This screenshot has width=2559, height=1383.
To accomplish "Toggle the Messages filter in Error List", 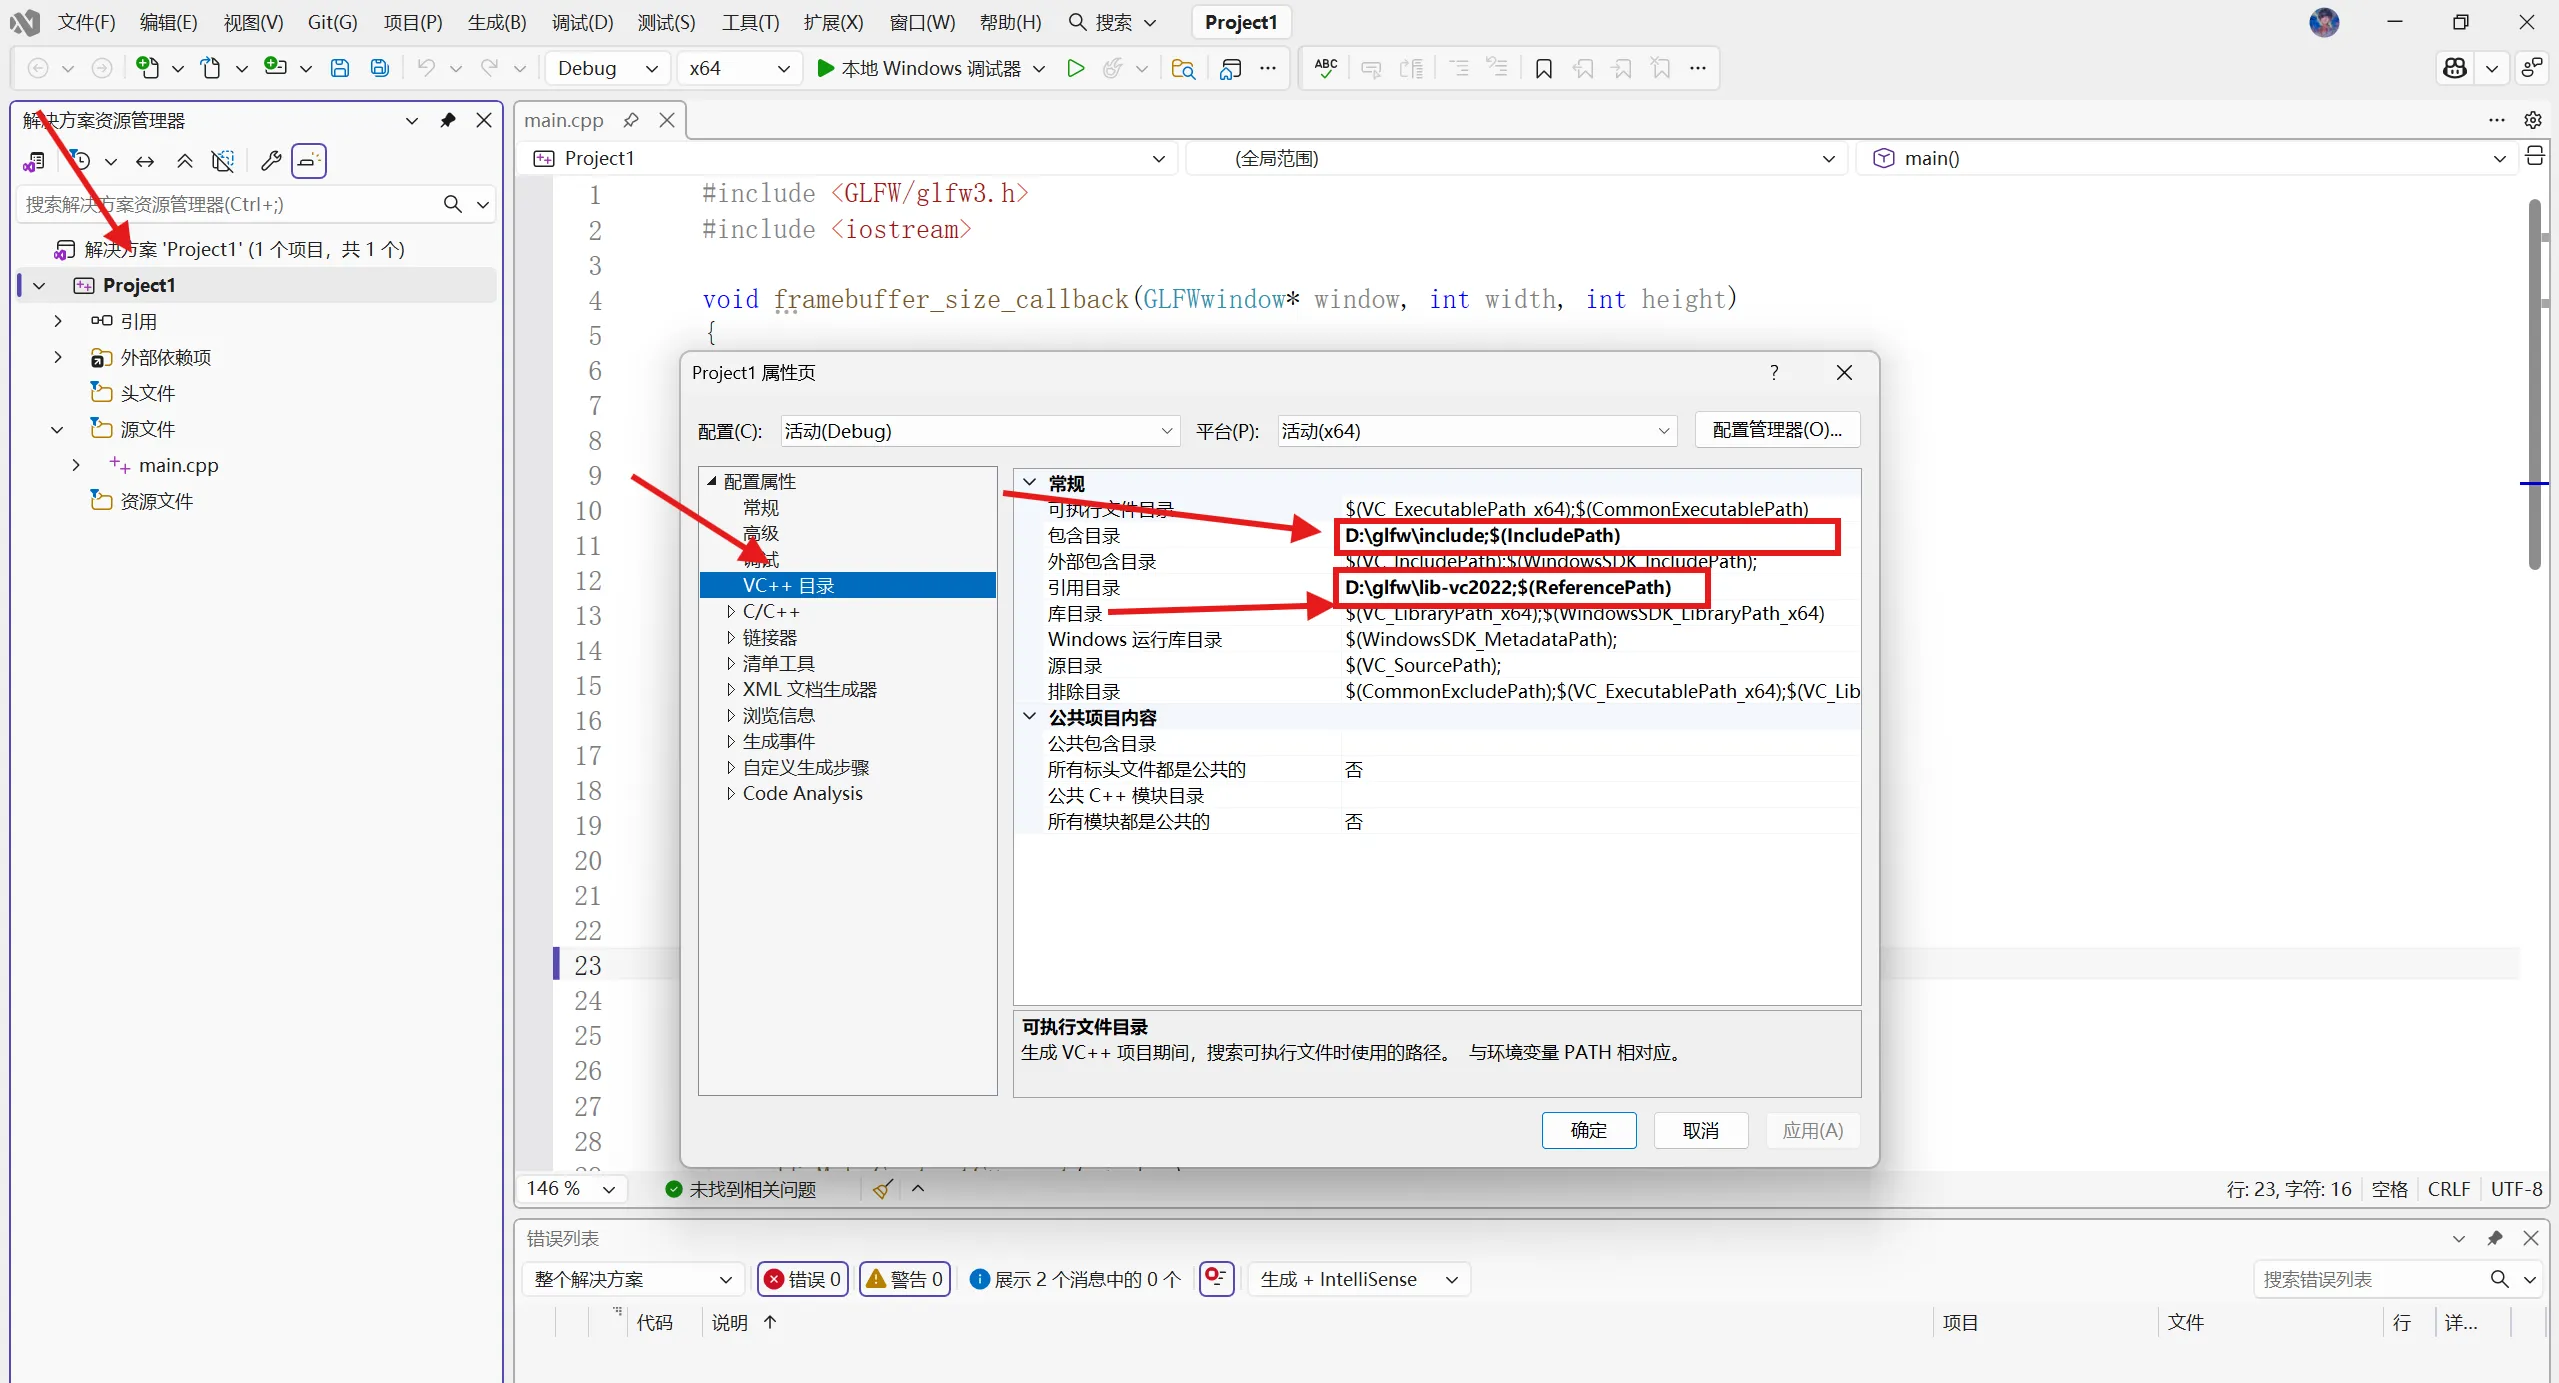I will click(x=1076, y=1279).
